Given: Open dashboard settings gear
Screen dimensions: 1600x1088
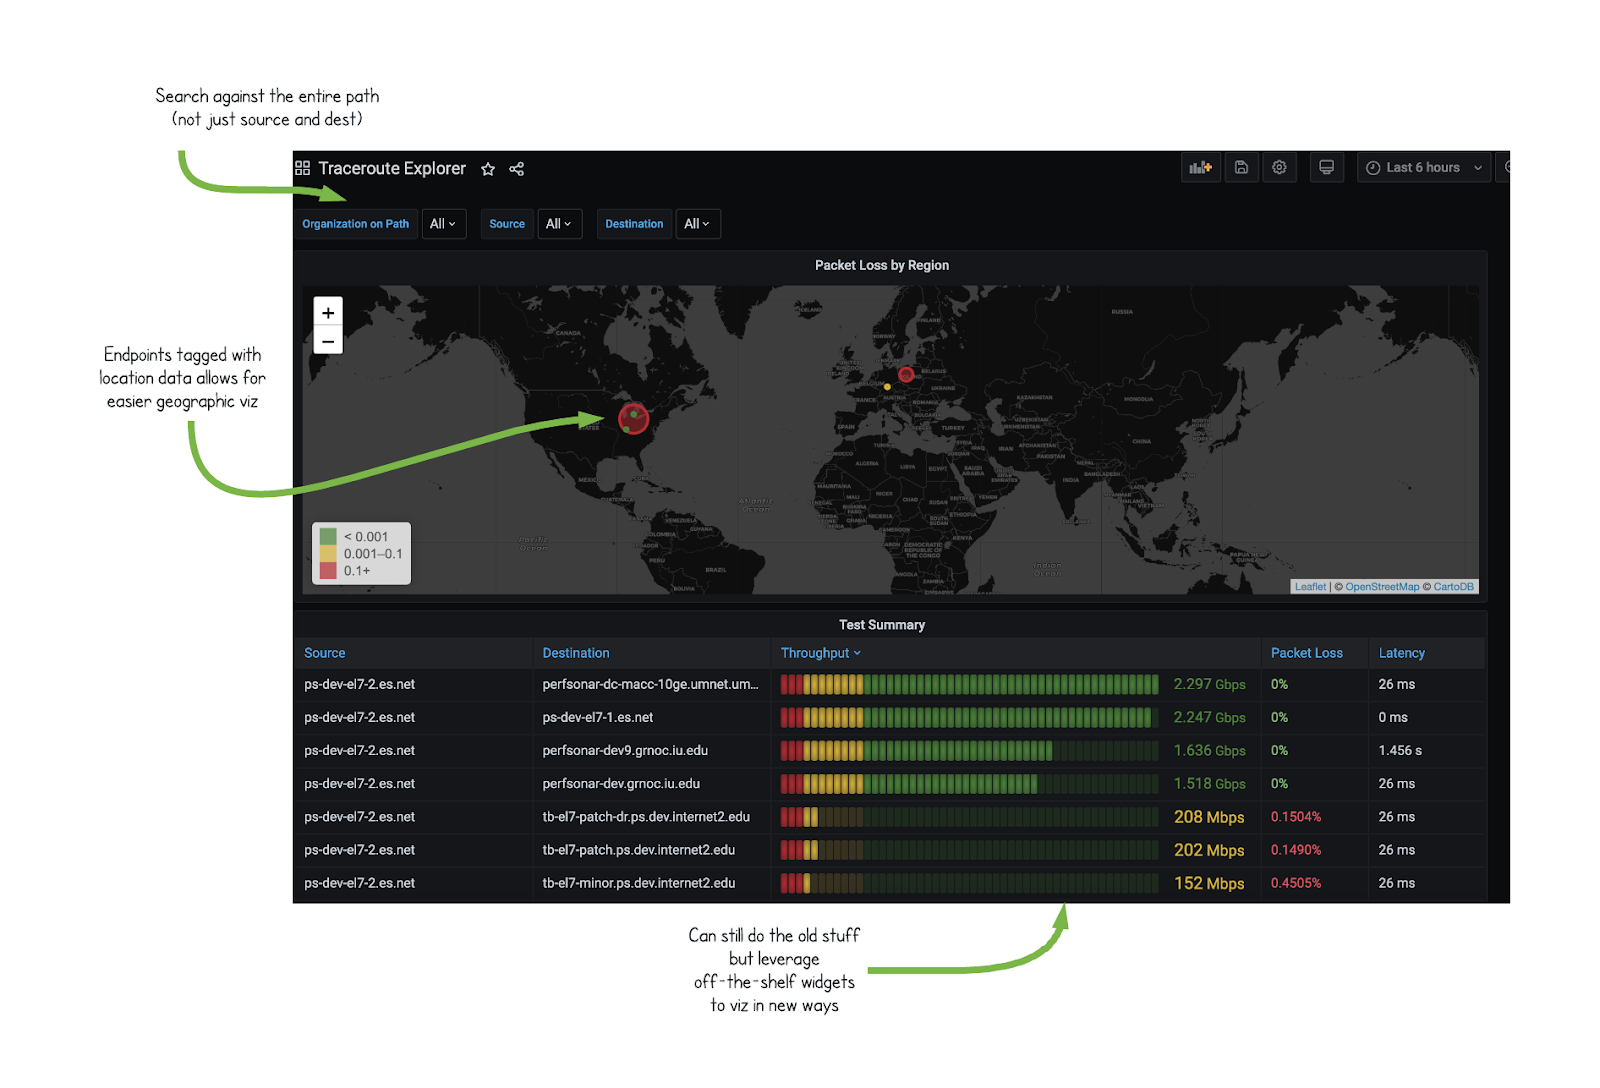Looking at the screenshot, I should [1279, 167].
